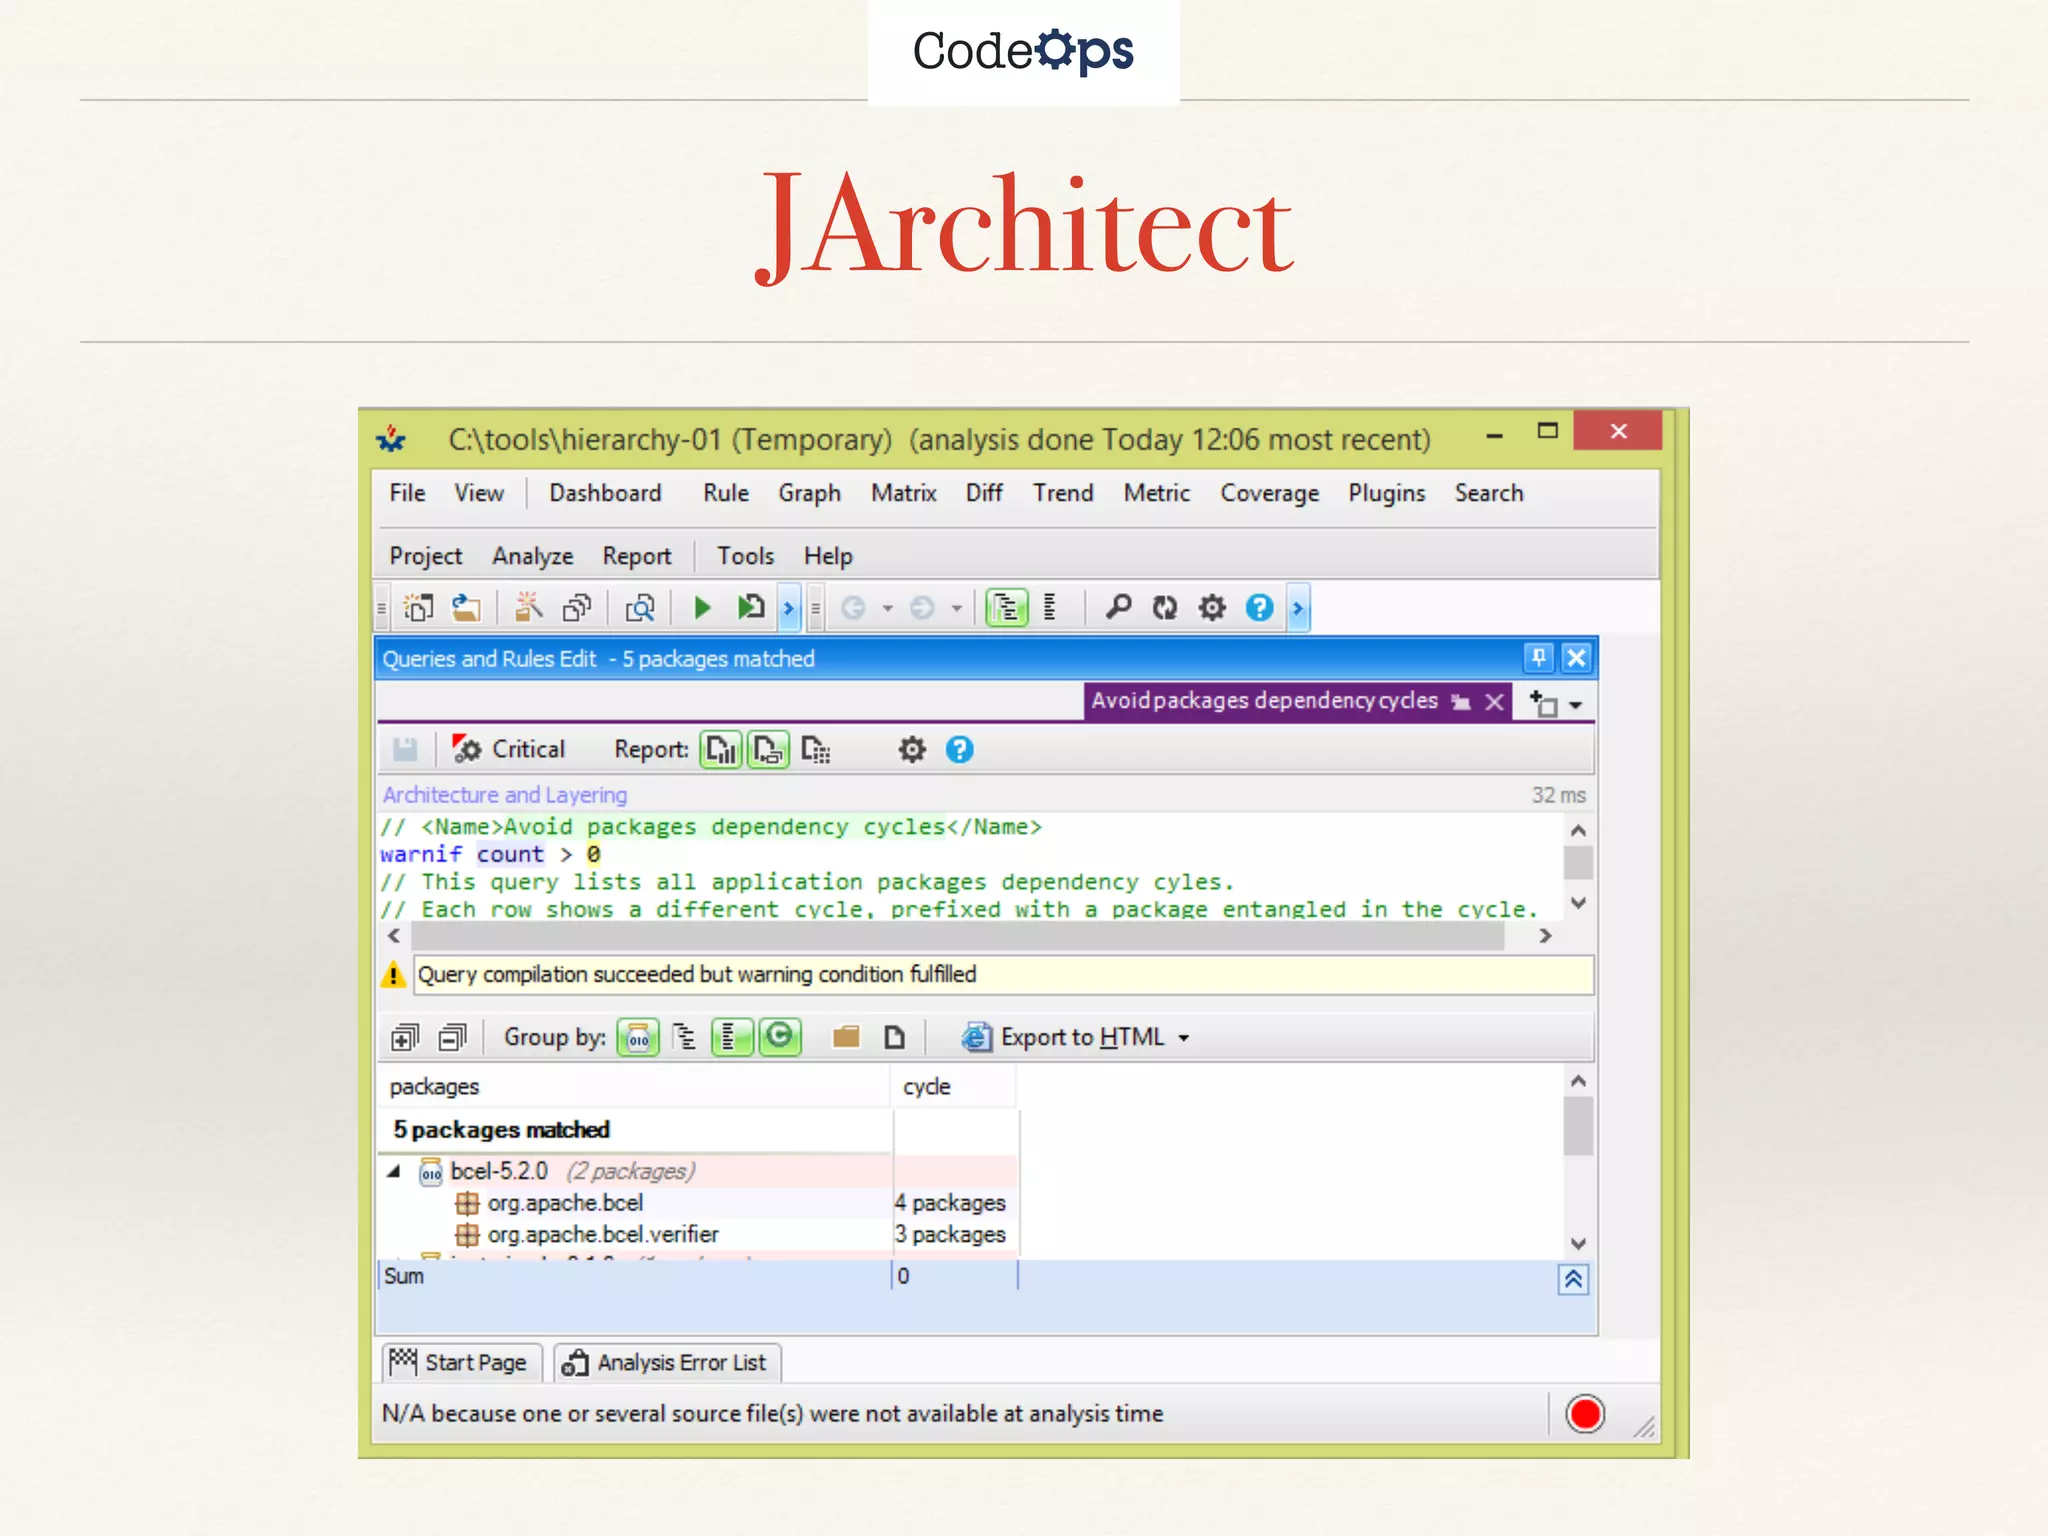Open the Coverage menu

[x=1269, y=493]
